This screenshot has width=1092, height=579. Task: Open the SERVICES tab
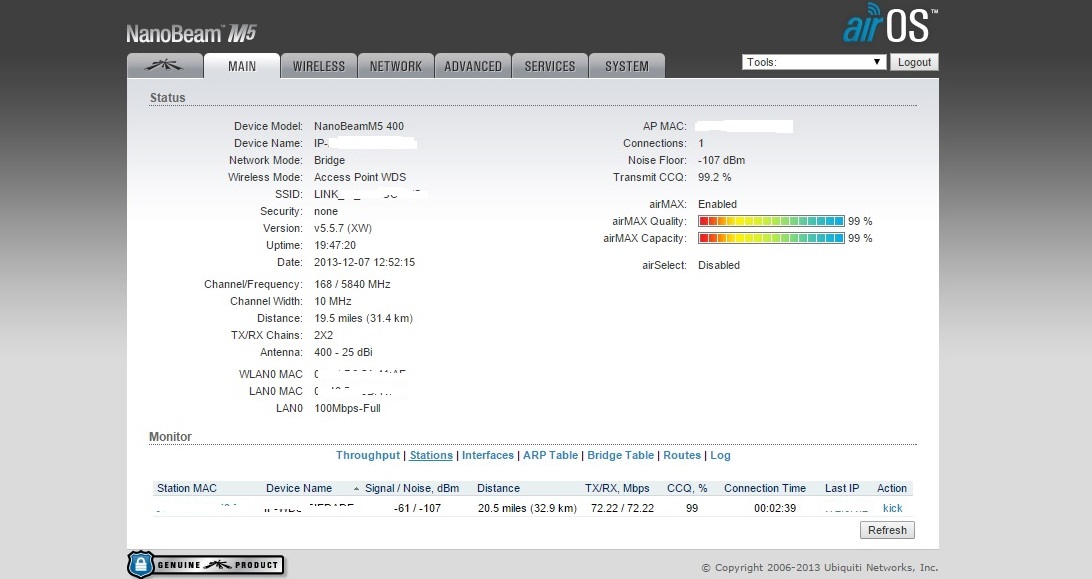click(x=550, y=65)
